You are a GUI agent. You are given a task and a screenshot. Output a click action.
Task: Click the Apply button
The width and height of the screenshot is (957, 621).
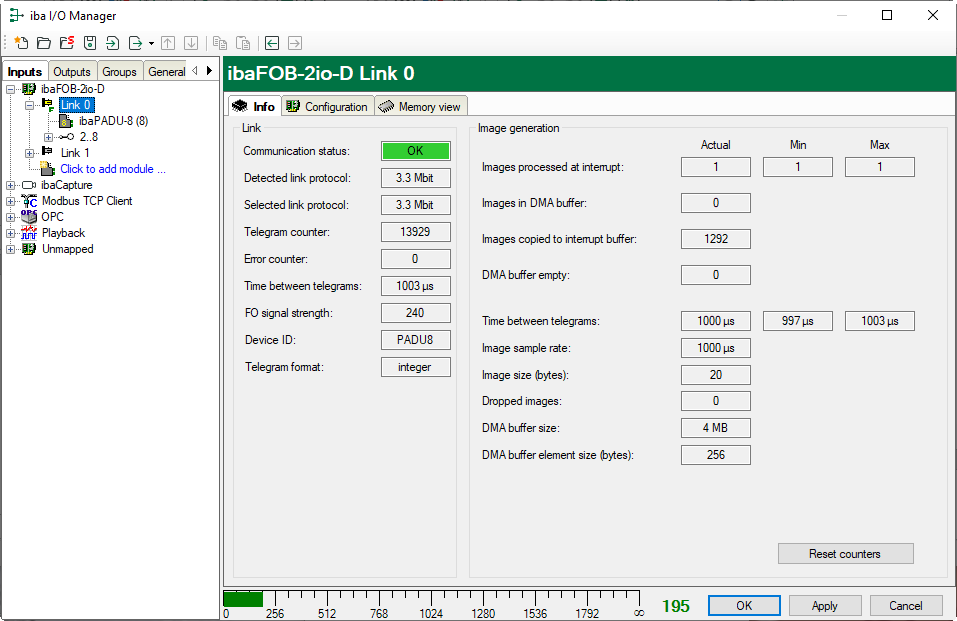(x=824, y=606)
